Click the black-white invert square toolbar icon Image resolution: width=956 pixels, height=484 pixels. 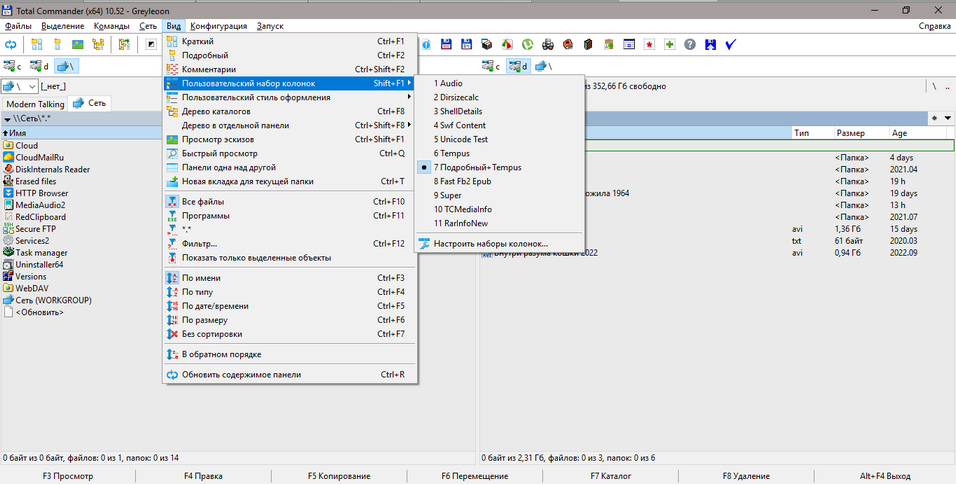pyautogui.click(x=151, y=44)
